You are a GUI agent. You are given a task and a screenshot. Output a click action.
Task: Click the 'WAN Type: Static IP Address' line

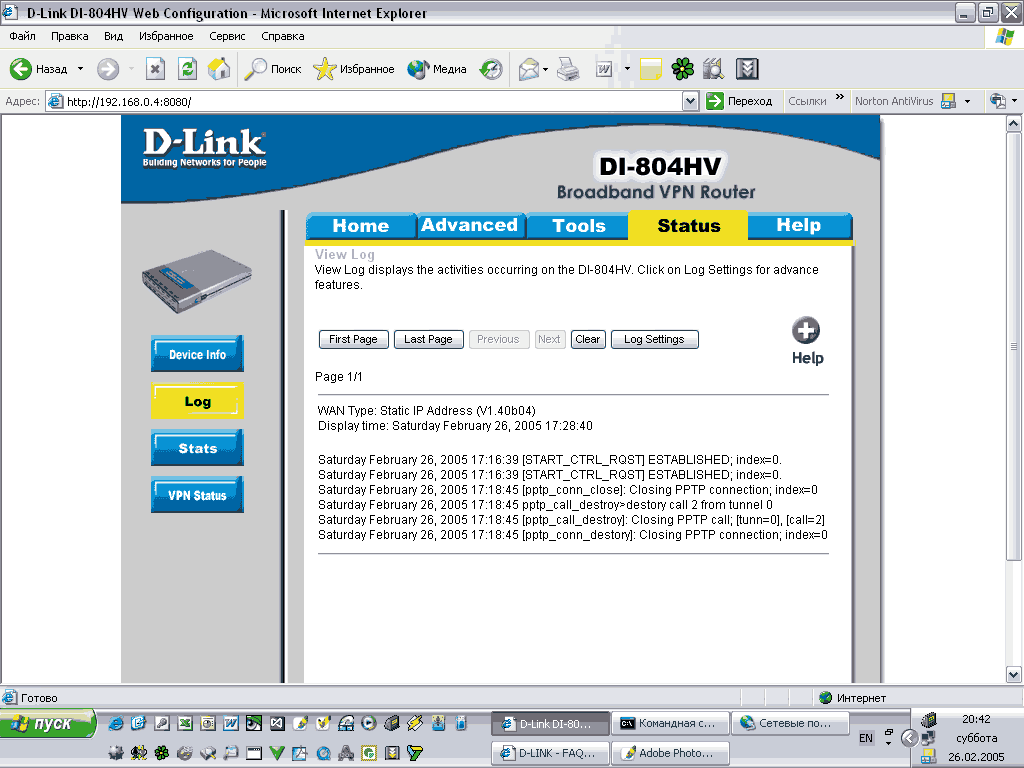coord(426,411)
